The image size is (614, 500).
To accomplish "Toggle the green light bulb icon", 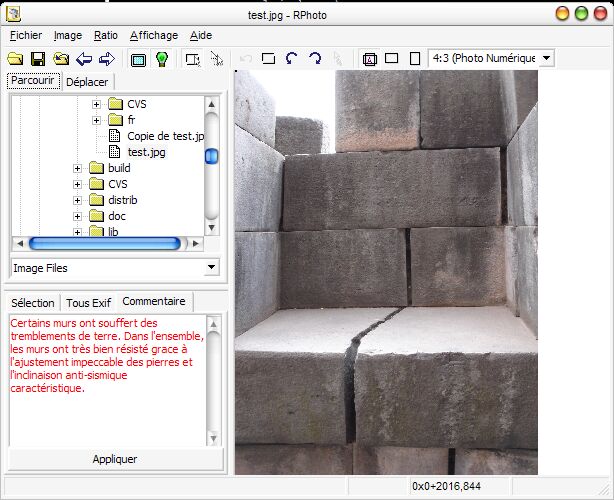I will click(162, 59).
